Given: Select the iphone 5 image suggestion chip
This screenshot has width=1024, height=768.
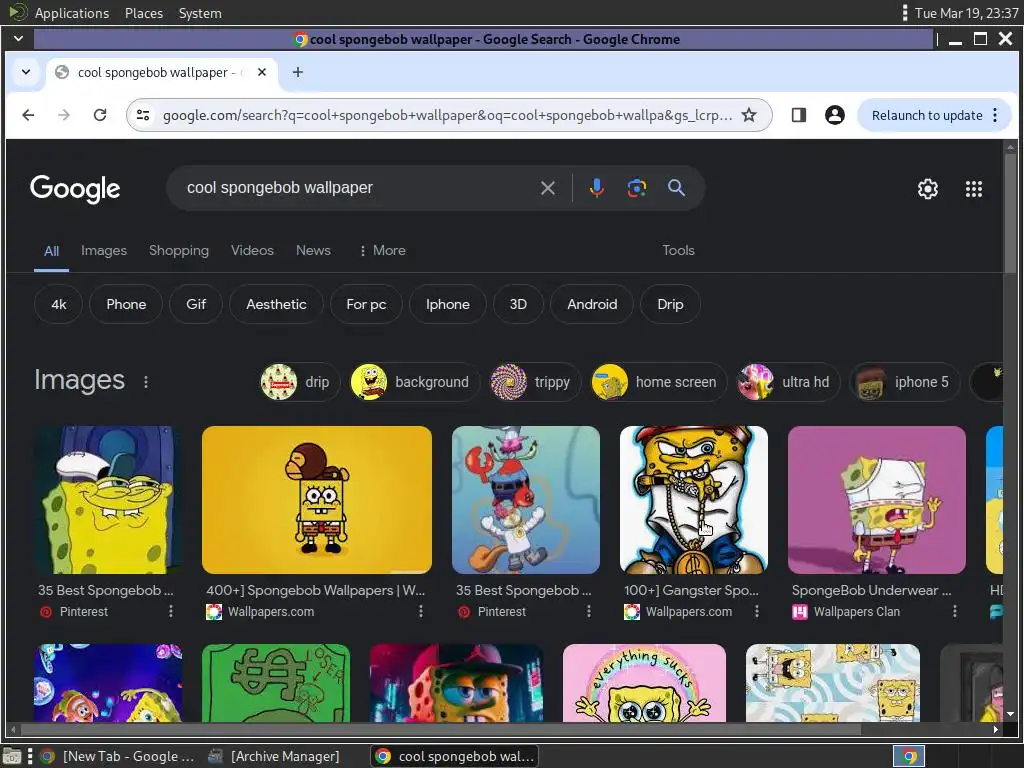Looking at the screenshot, I should click(904, 382).
